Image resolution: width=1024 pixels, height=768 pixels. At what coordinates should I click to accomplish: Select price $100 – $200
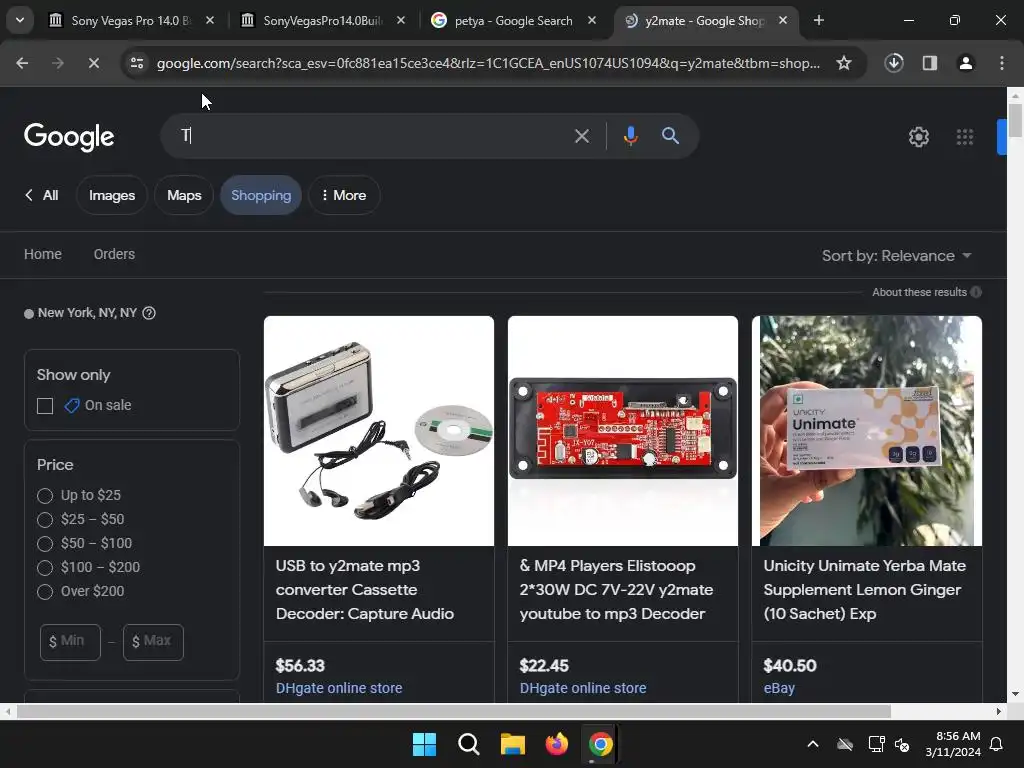click(45, 568)
